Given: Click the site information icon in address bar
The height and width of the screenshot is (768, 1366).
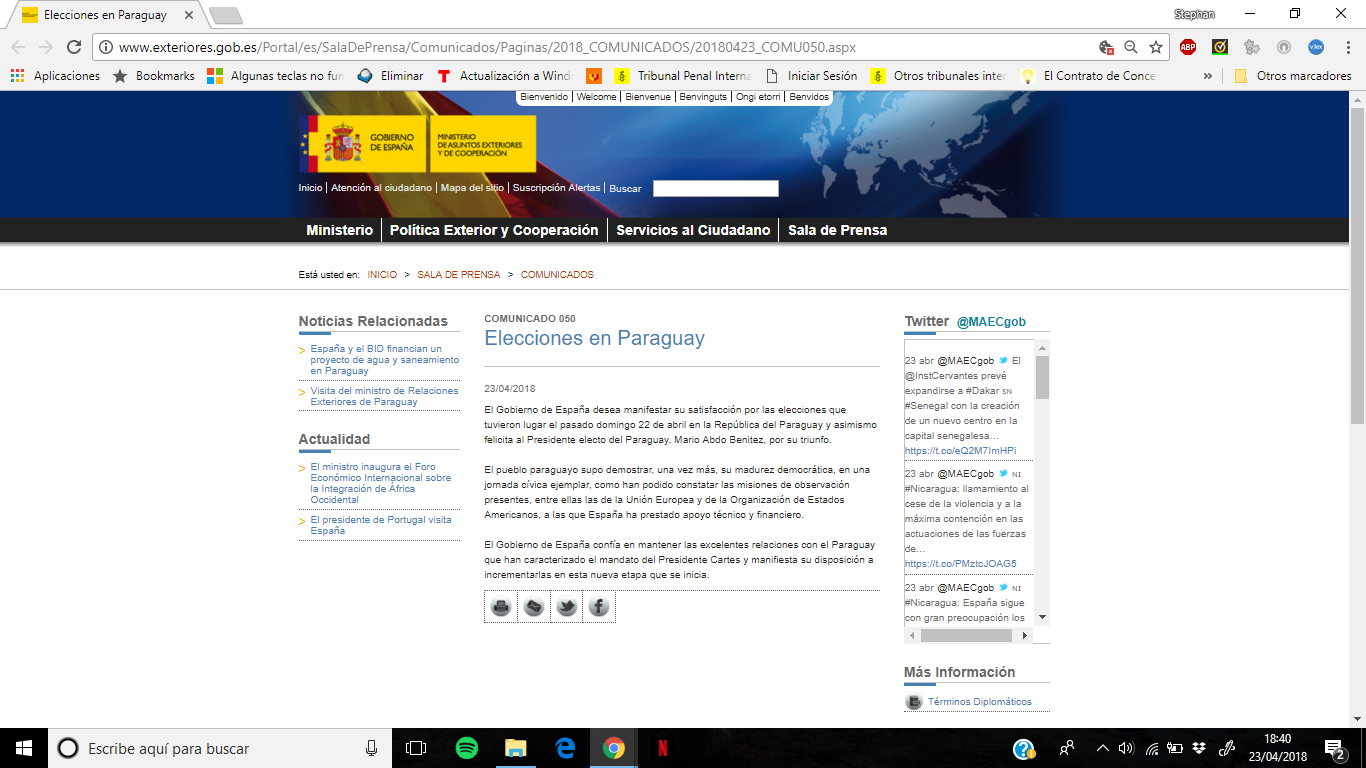Looking at the screenshot, I should click(x=106, y=47).
